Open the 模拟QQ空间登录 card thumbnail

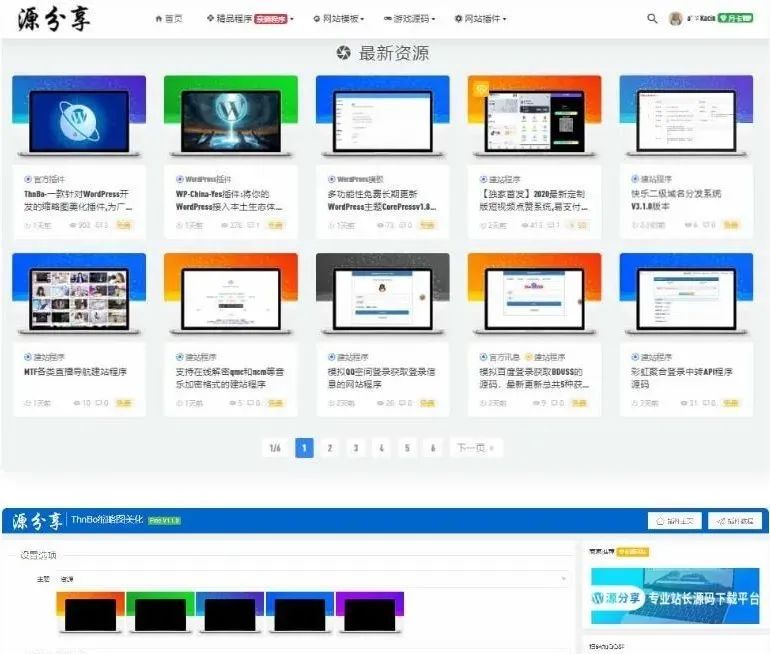tap(383, 295)
